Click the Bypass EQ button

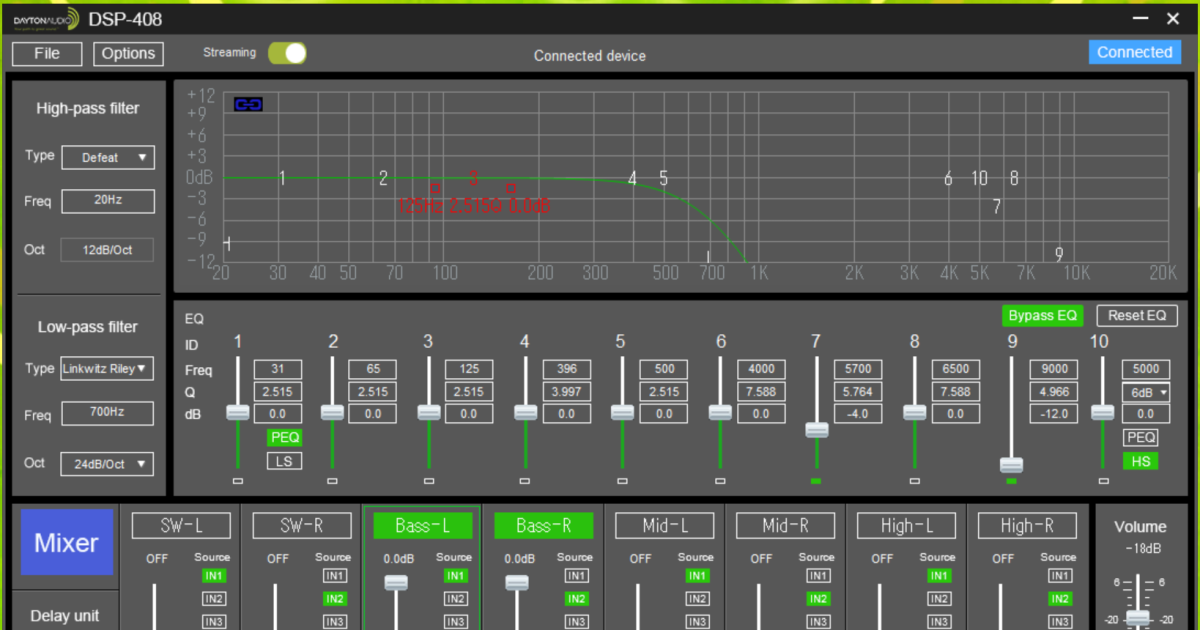(1042, 315)
